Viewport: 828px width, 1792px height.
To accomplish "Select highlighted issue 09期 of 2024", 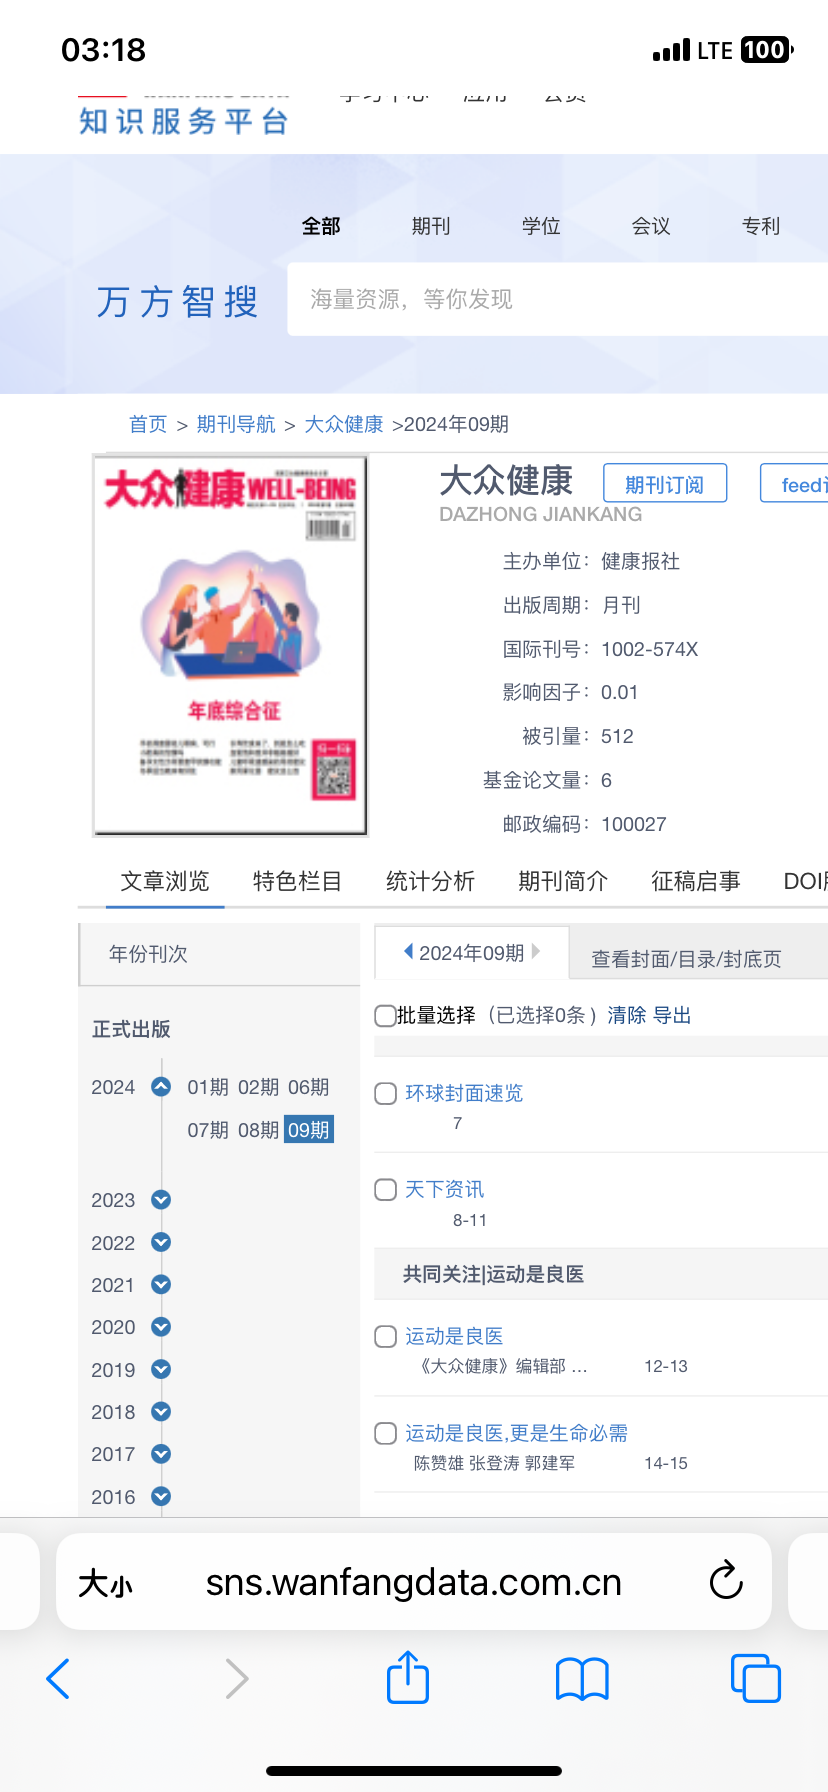I will point(309,1130).
